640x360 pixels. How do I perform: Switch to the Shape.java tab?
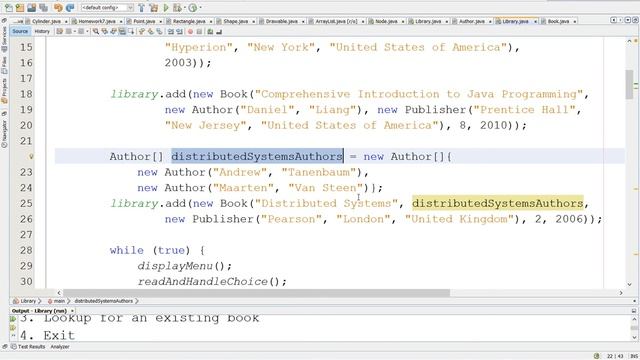click(236, 21)
